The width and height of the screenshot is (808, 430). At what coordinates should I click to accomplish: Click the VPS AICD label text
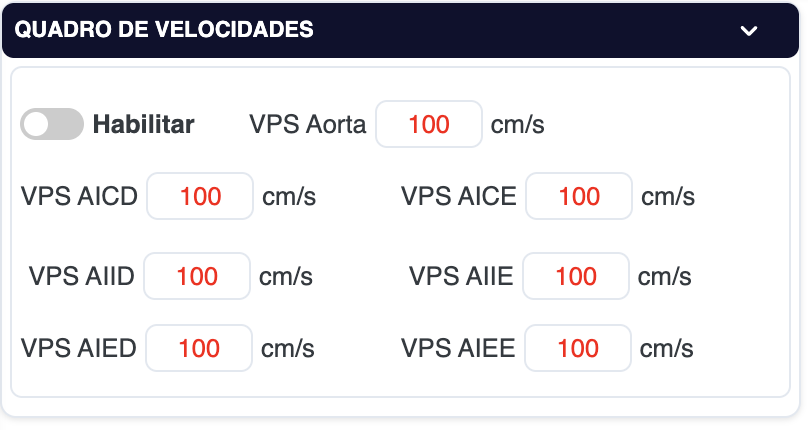tap(79, 196)
